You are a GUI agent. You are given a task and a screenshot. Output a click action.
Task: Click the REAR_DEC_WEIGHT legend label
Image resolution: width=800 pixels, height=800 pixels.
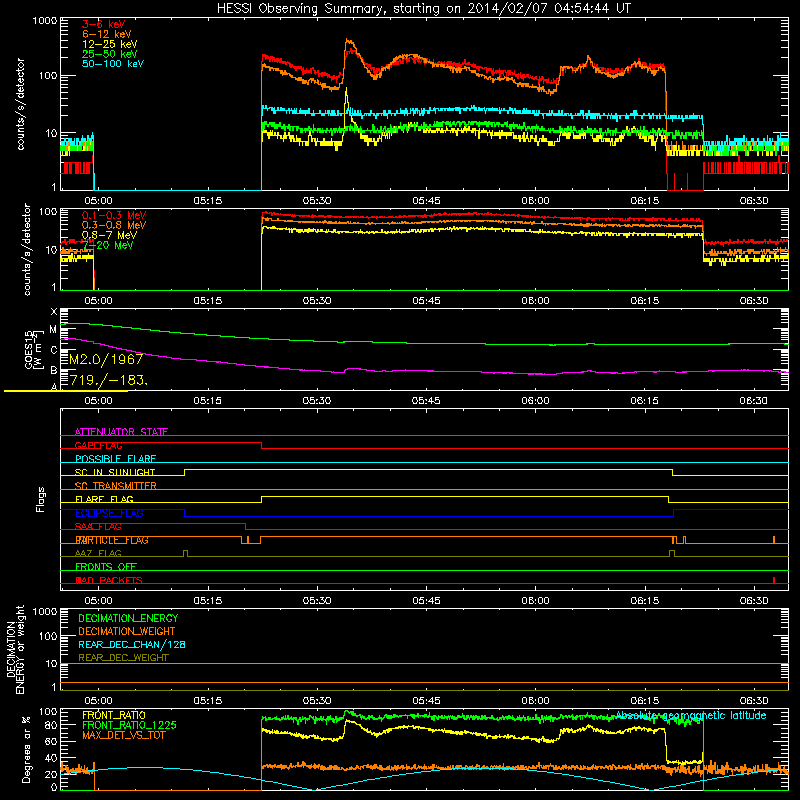point(123,658)
